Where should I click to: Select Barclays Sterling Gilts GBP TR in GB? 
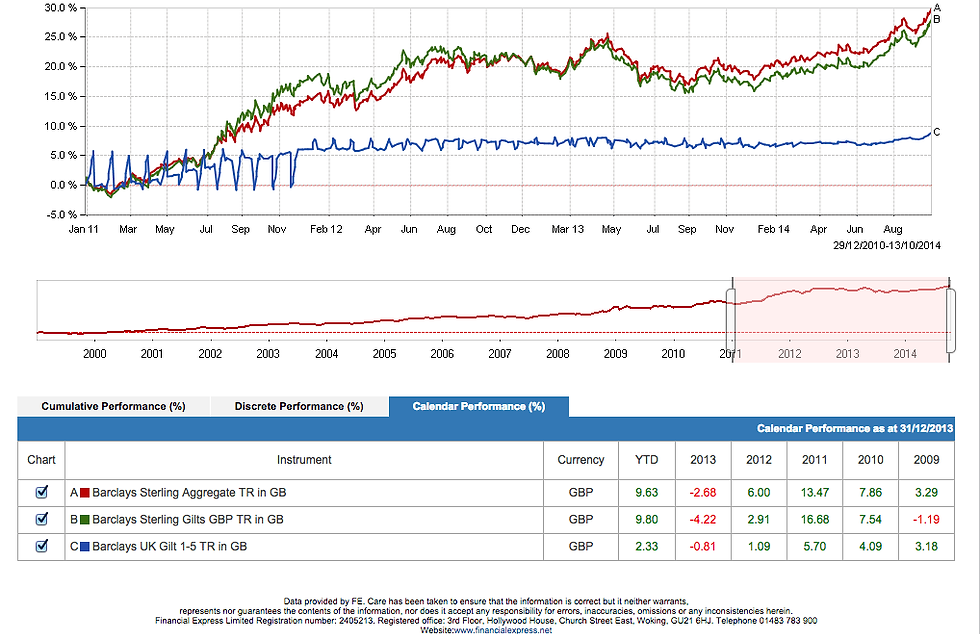[188, 520]
